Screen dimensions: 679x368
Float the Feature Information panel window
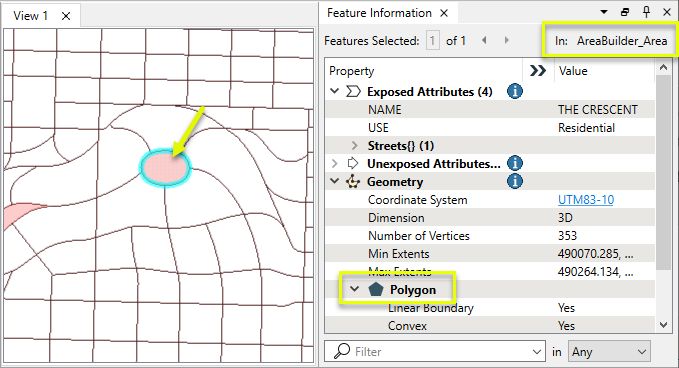625,12
